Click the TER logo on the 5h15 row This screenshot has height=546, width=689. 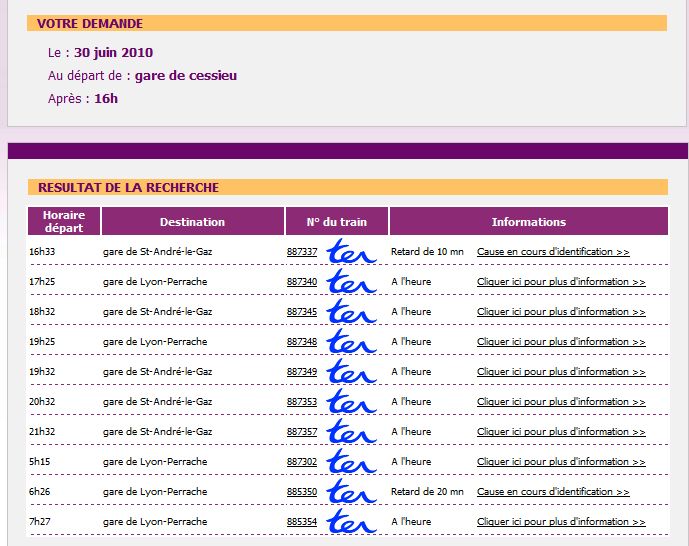click(351, 462)
